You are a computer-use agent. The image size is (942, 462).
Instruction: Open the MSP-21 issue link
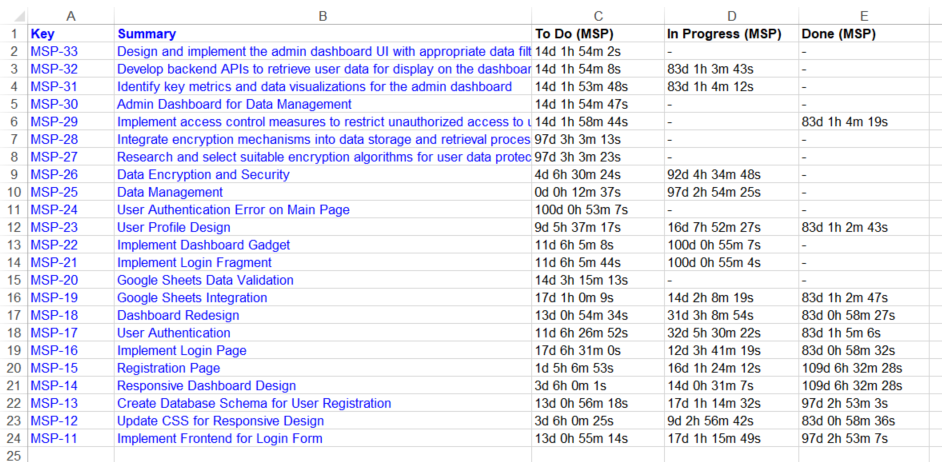pyautogui.click(x=54, y=263)
